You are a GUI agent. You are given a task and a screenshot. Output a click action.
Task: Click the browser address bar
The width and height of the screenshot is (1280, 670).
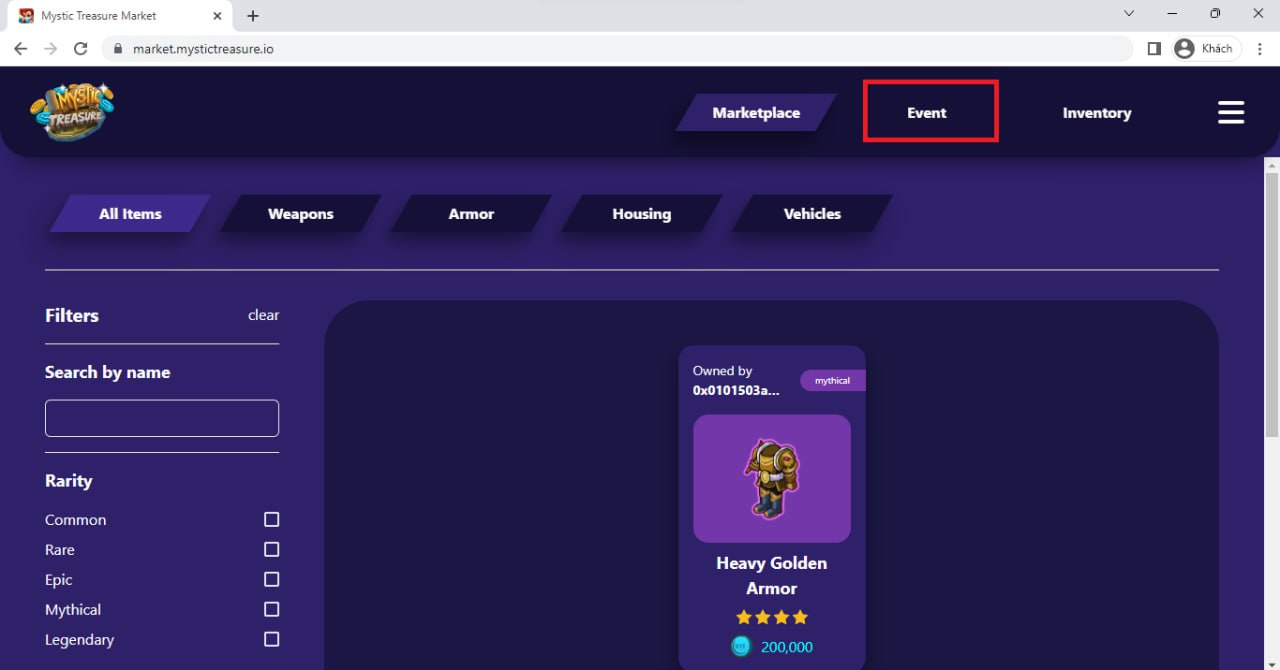click(x=617, y=48)
